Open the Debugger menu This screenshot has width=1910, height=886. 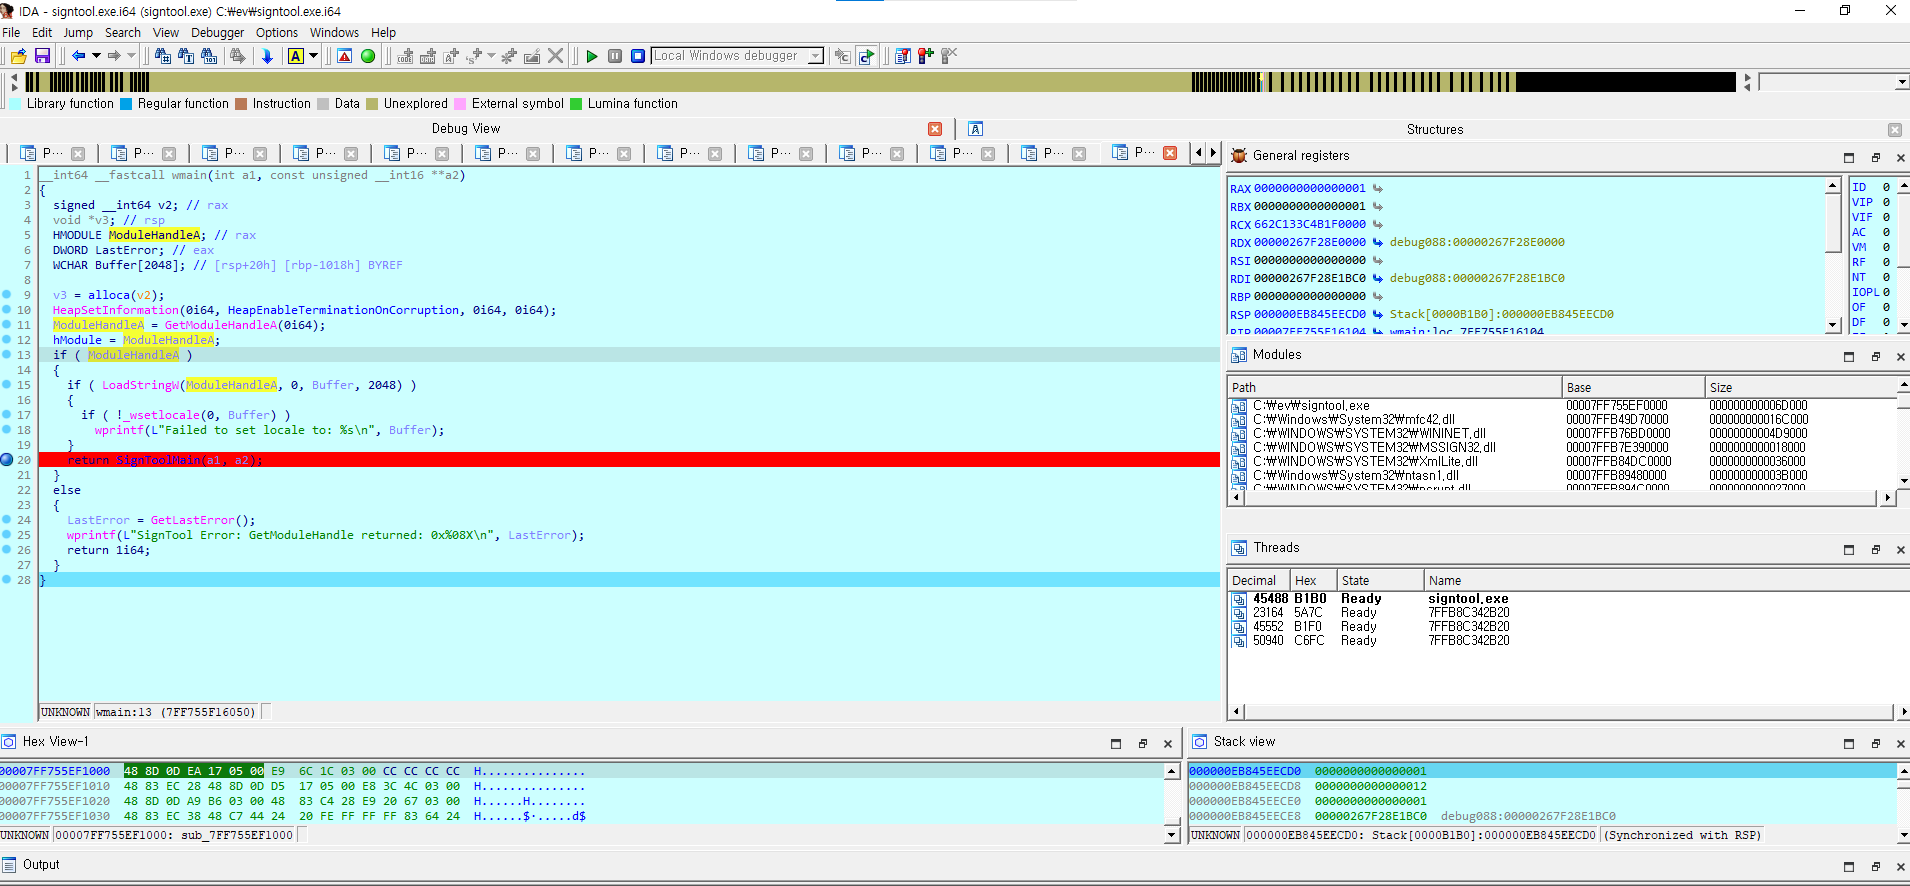(x=217, y=33)
